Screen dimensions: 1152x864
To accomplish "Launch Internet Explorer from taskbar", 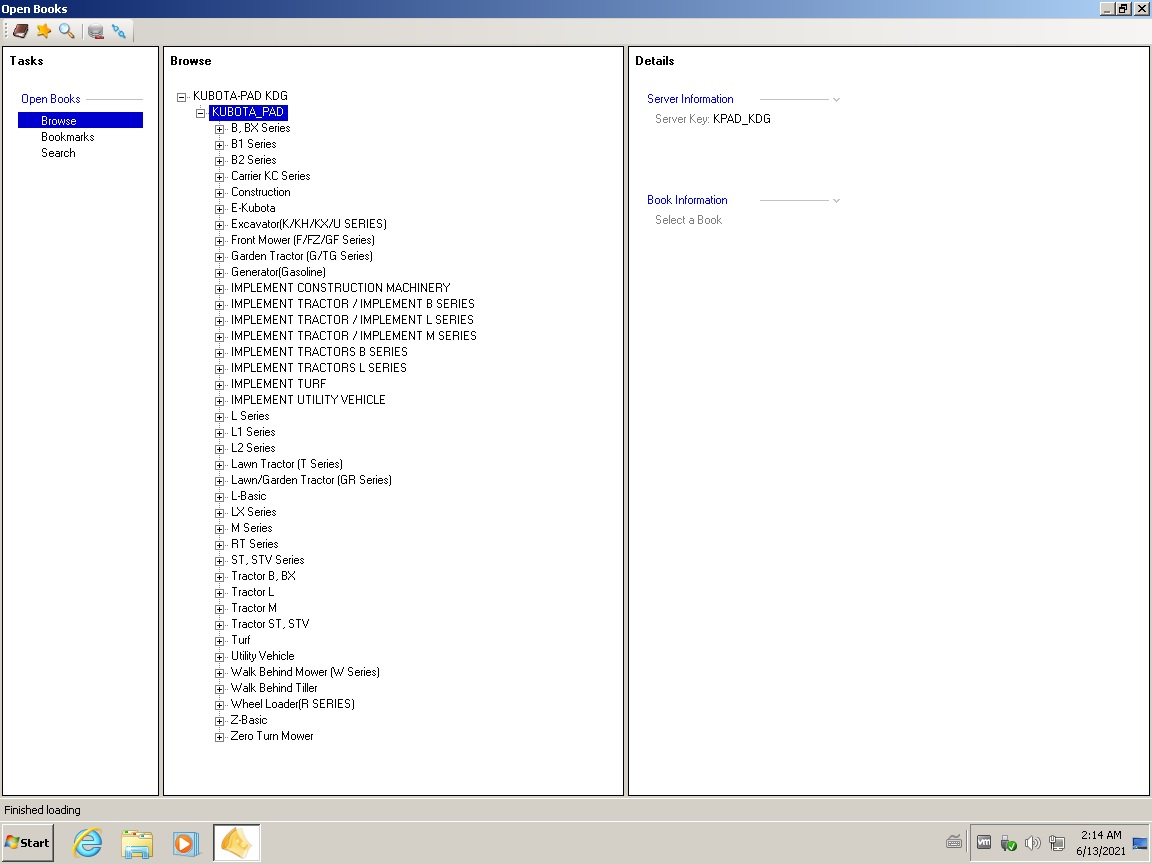I will pyautogui.click(x=87, y=843).
